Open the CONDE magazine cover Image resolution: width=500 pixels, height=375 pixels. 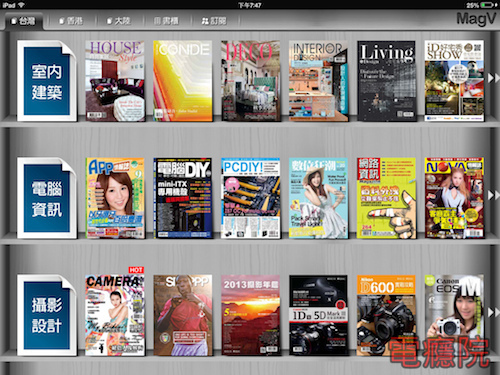point(183,81)
